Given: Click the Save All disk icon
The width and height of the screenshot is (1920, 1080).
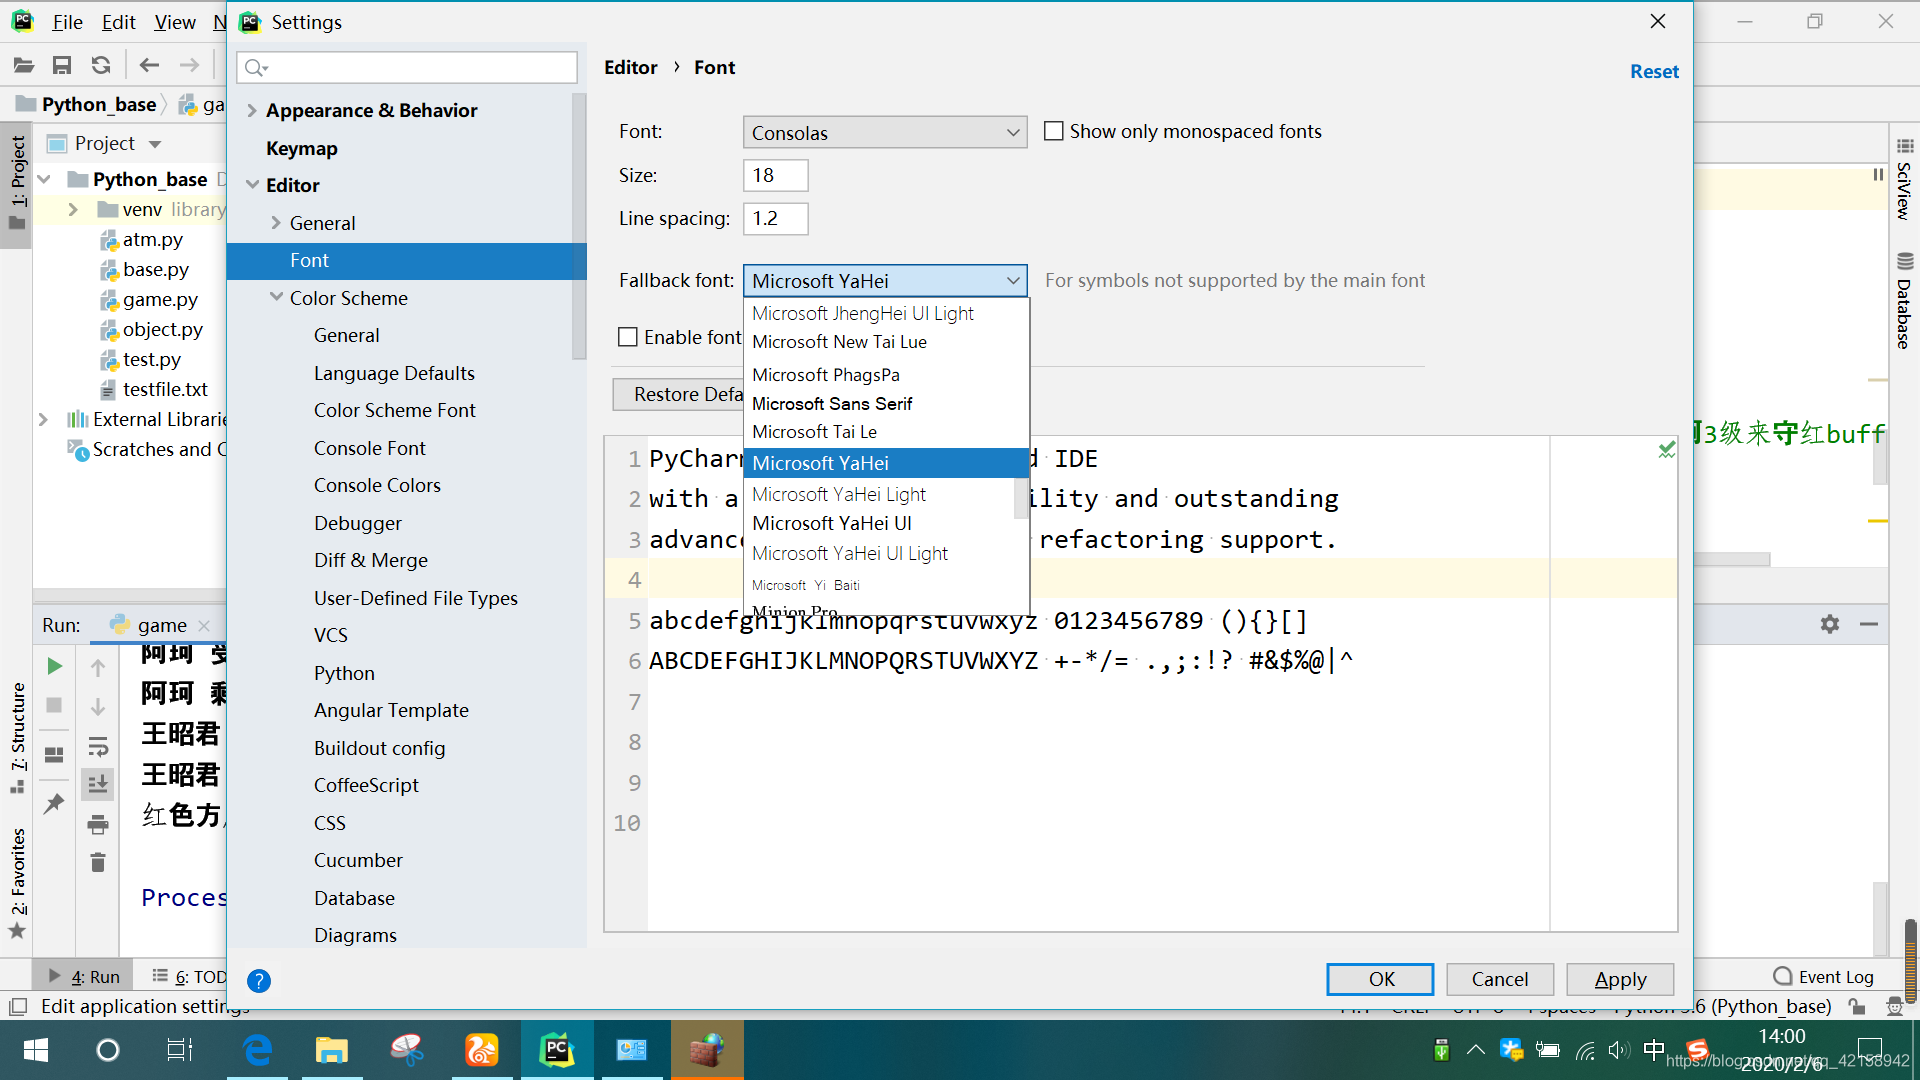Looking at the screenshot, I should (x=62, y=66).
